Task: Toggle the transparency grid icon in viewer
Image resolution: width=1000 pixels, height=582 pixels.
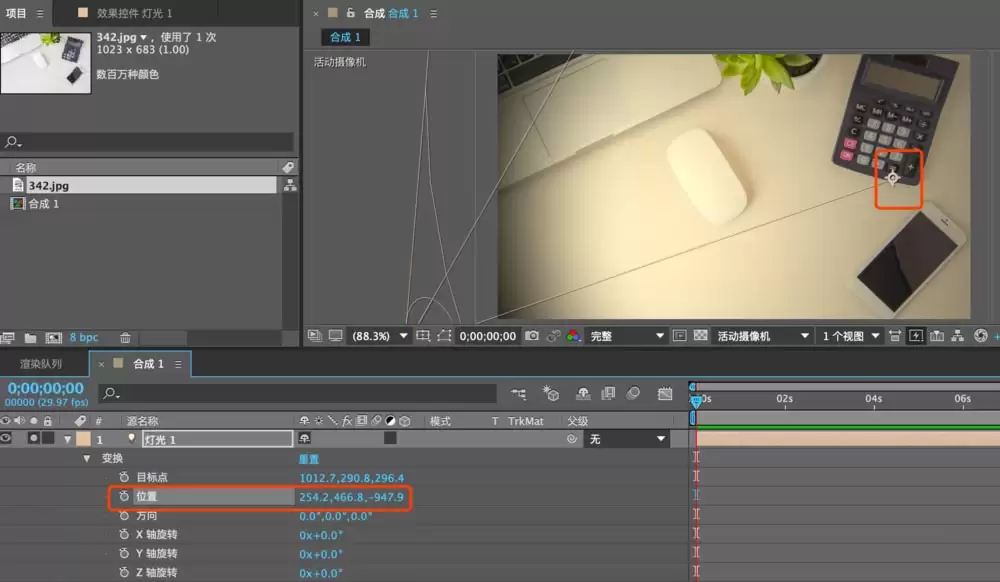Action: tap(700, 335)
